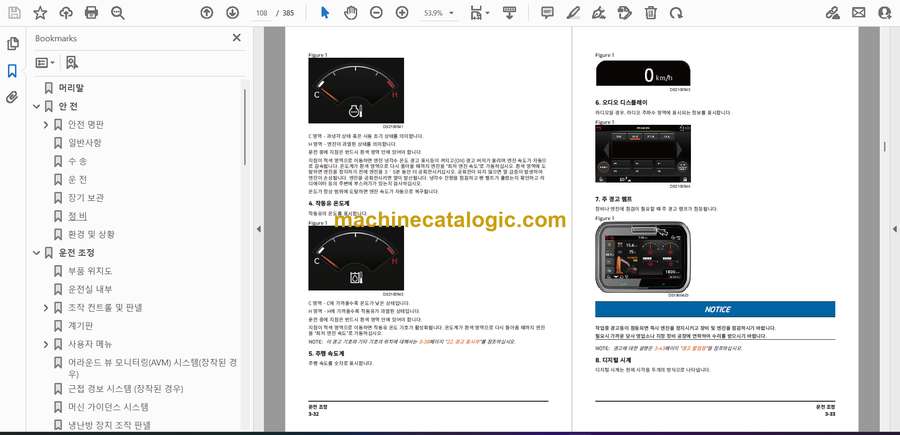Click the main warning lamp monitor figure

[x=643, y=257]
